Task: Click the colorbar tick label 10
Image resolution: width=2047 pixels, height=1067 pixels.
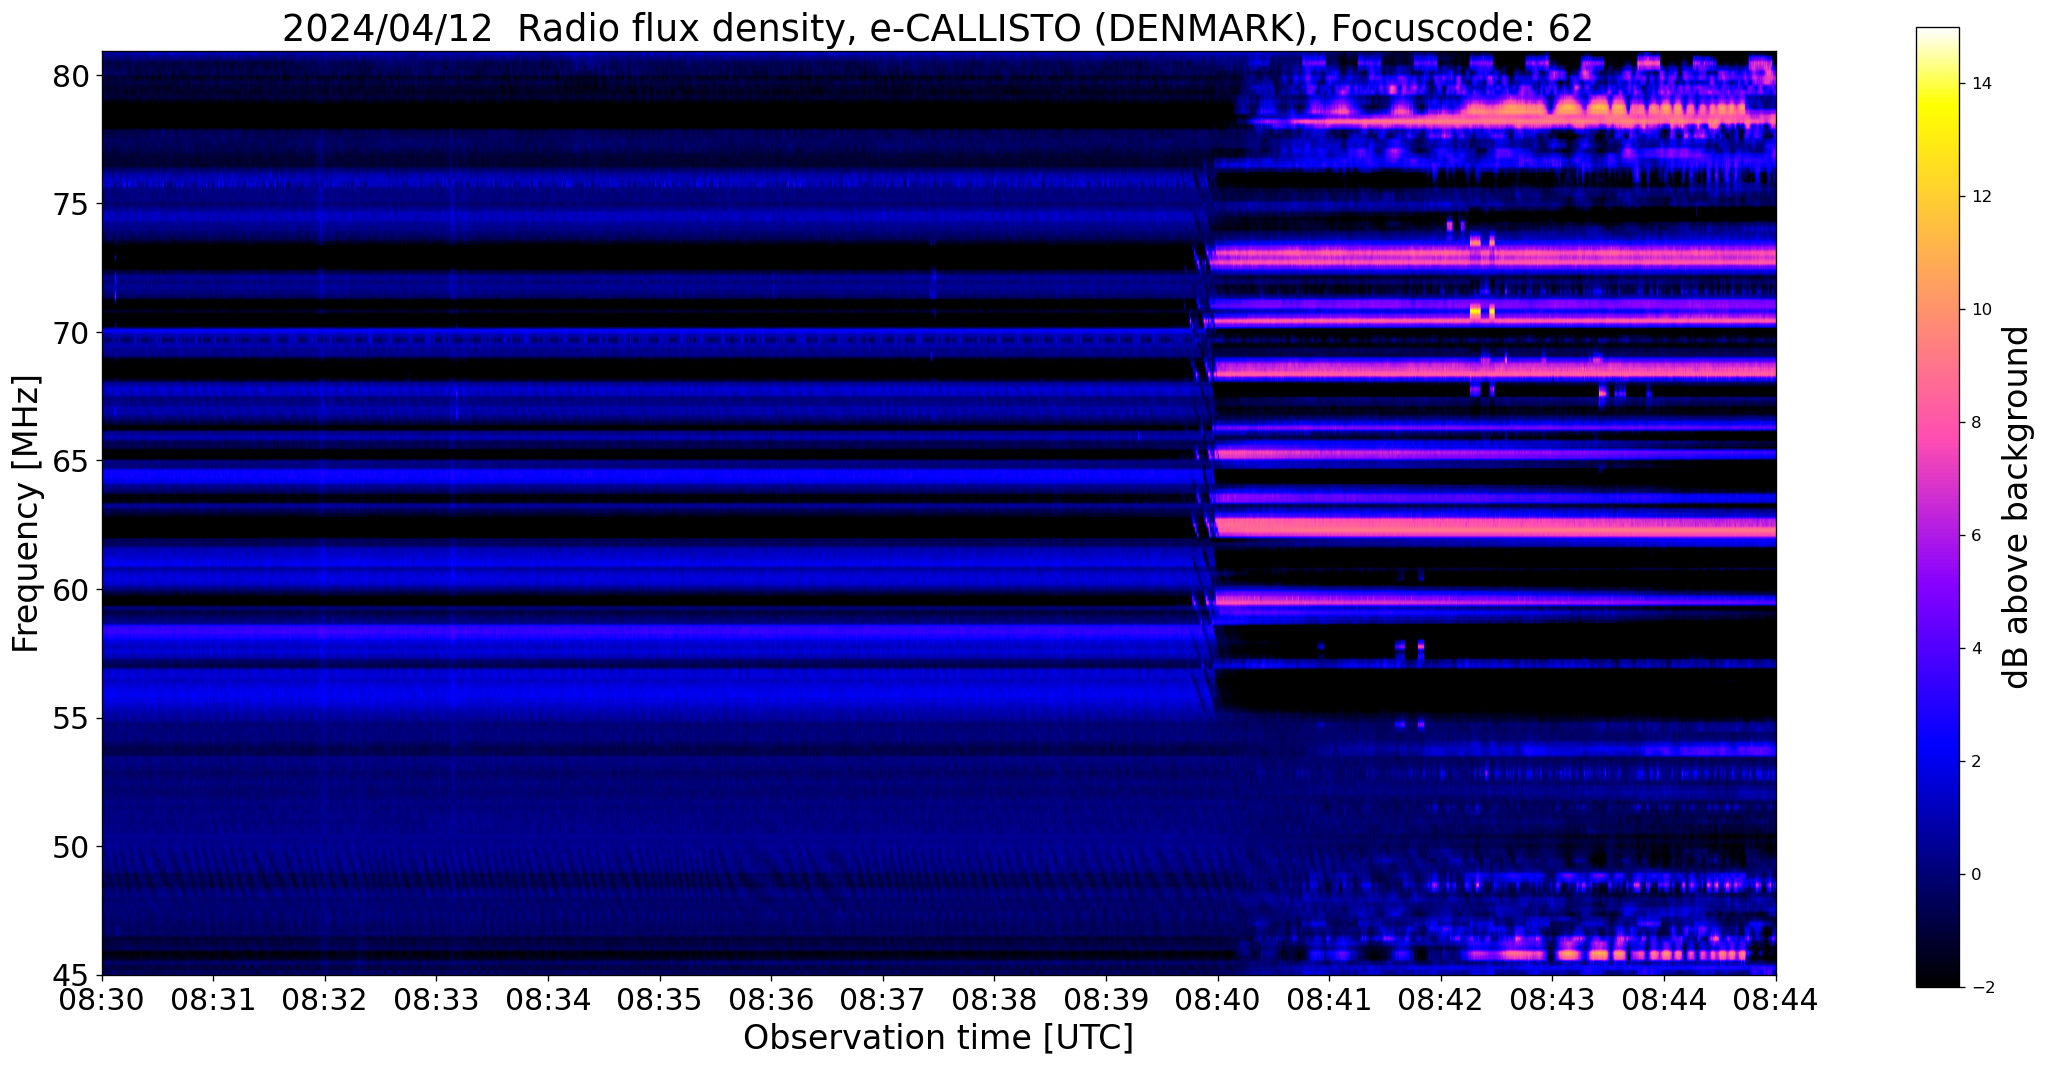Action: pyautogui.click(x=1980, y=310)
